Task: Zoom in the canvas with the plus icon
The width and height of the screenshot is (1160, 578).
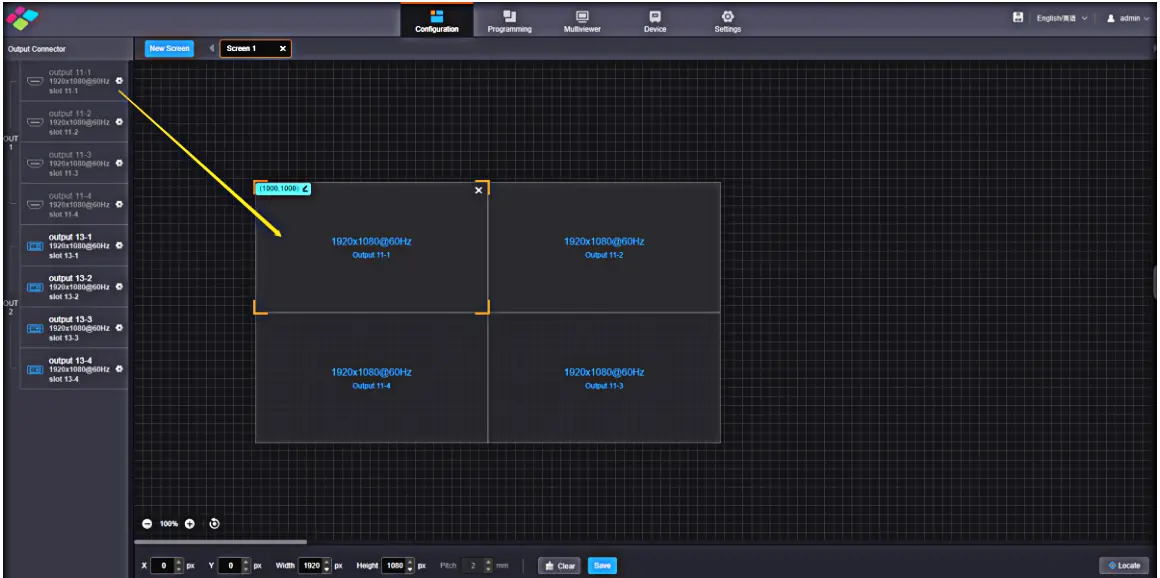Action: pyautogui.click(x=190, y=524)
